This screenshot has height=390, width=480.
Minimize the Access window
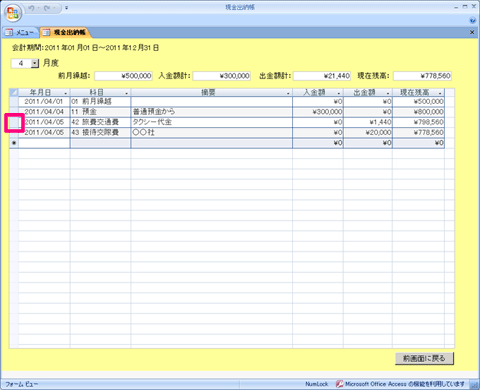456,7
